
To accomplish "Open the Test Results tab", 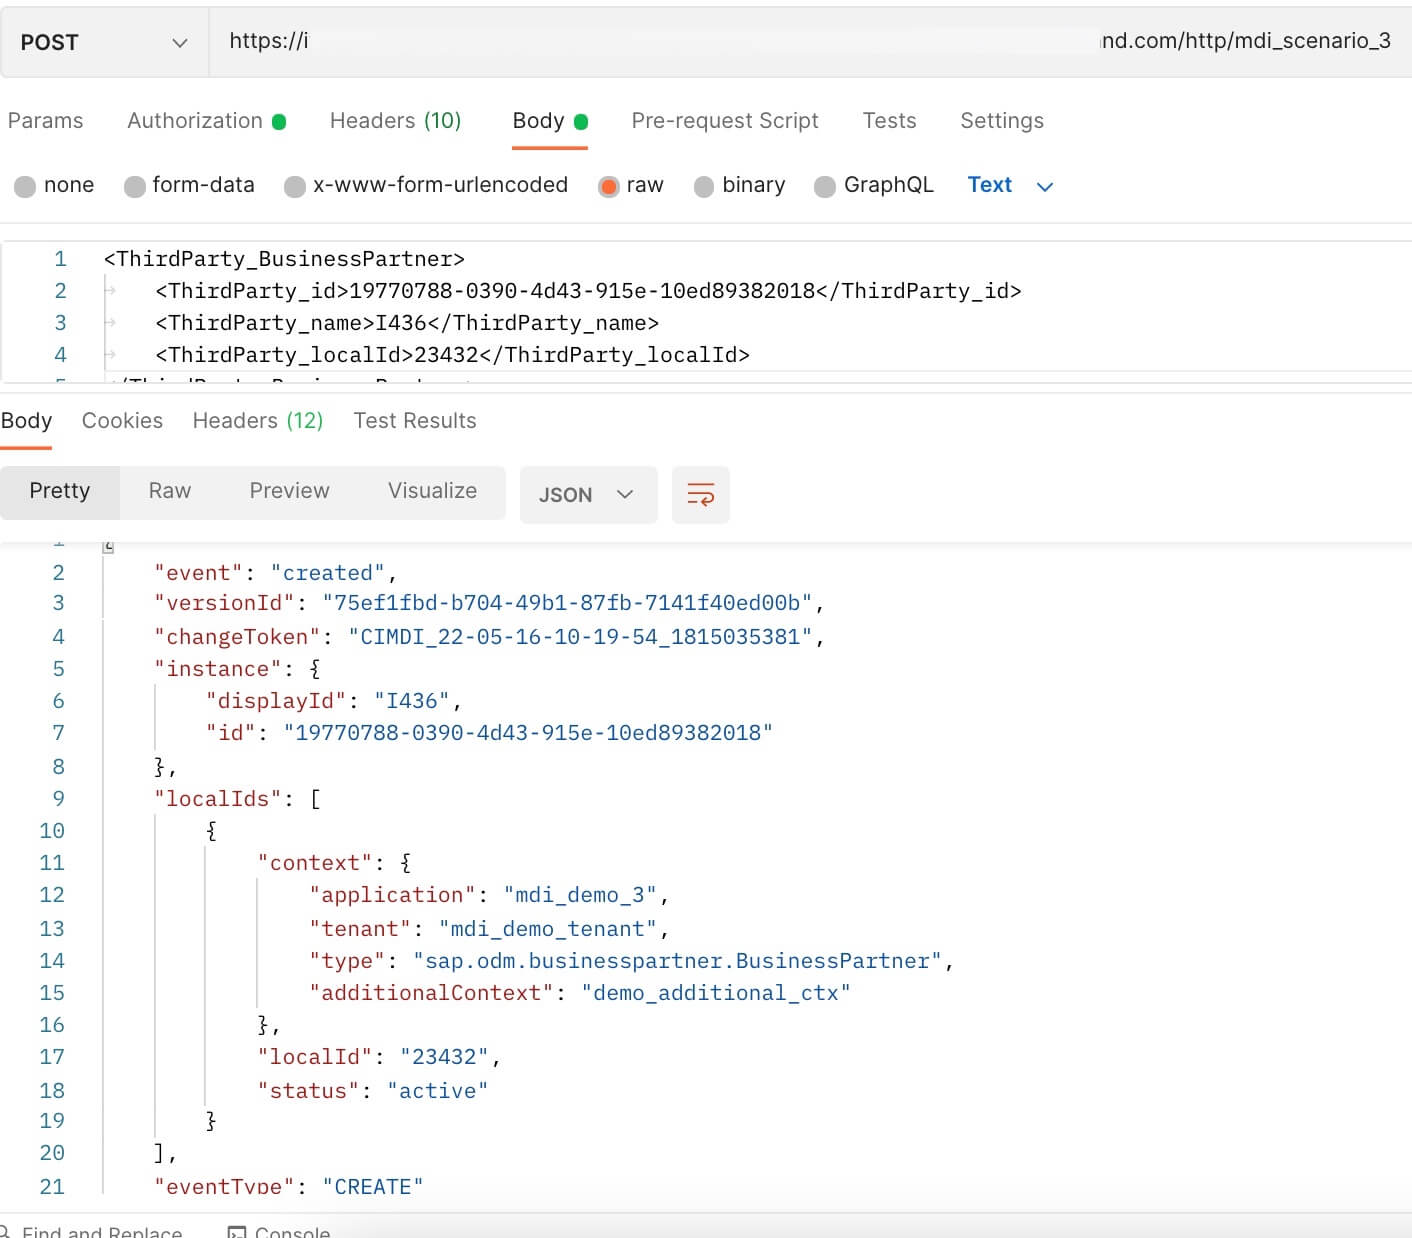I will (414, 420).
